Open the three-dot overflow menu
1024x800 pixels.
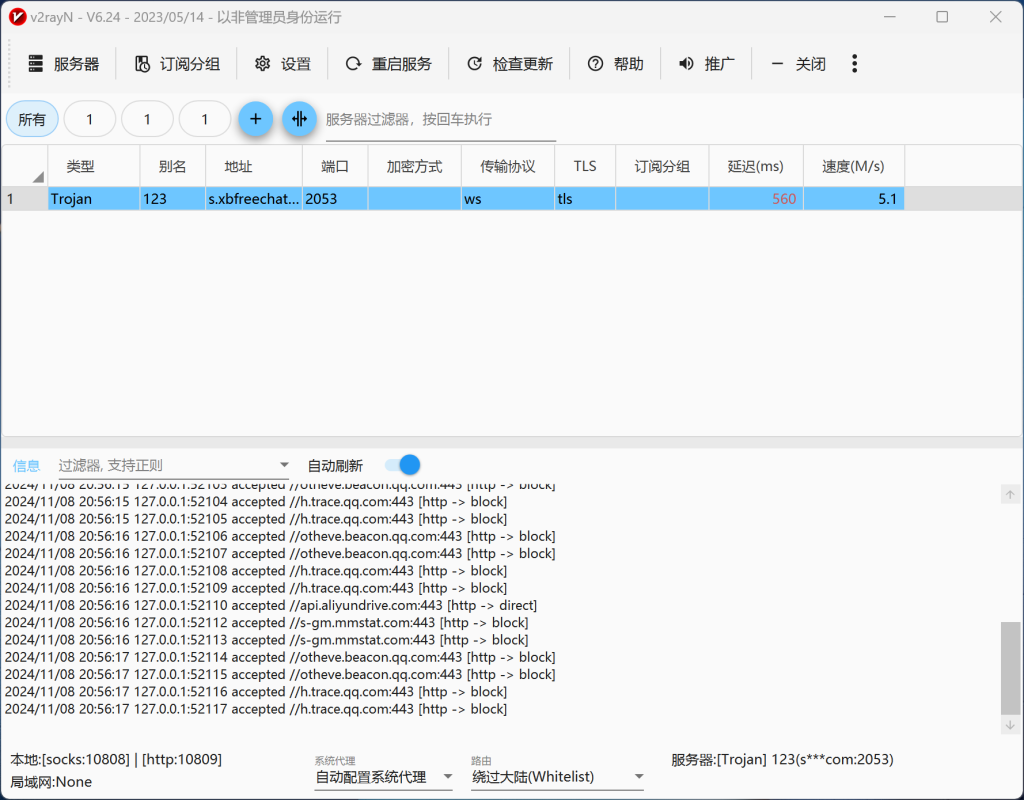(x=854, y=64)
